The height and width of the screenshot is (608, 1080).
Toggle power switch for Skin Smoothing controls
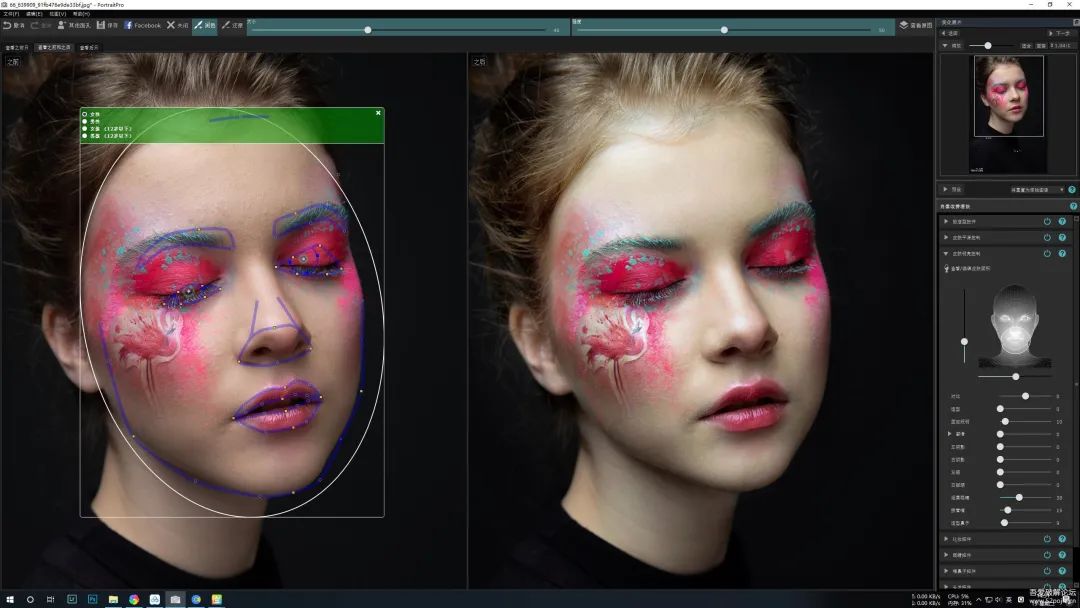coord(1047,238)
